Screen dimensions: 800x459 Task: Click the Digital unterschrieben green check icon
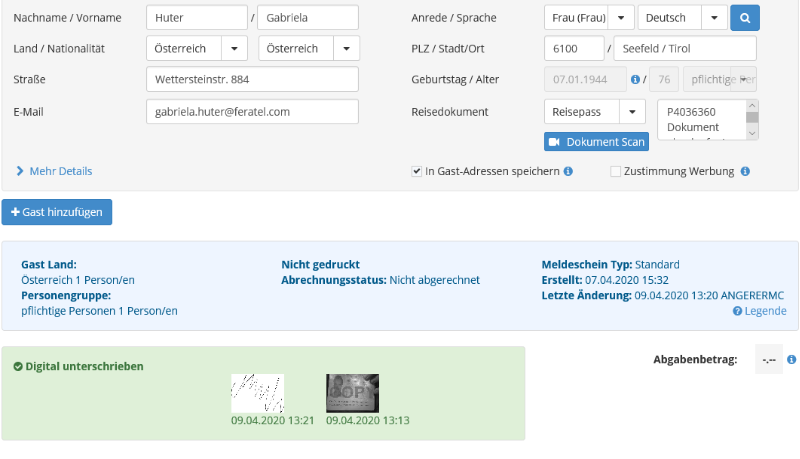(x=18, y=367)
